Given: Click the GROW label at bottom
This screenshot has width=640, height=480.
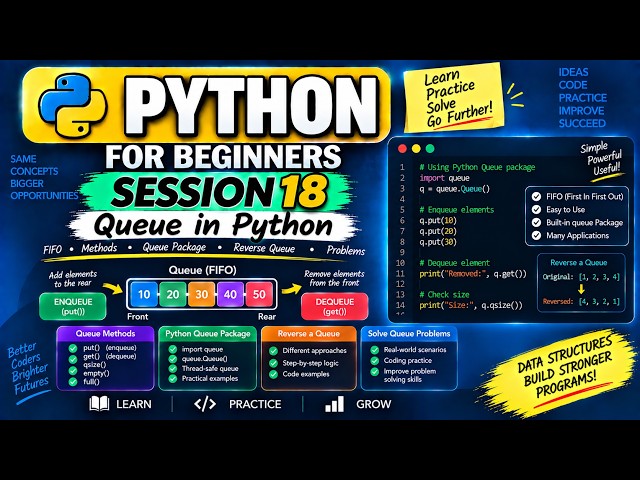Looking at the screenshot, I should pyautogui.click(x=373, y=404).
